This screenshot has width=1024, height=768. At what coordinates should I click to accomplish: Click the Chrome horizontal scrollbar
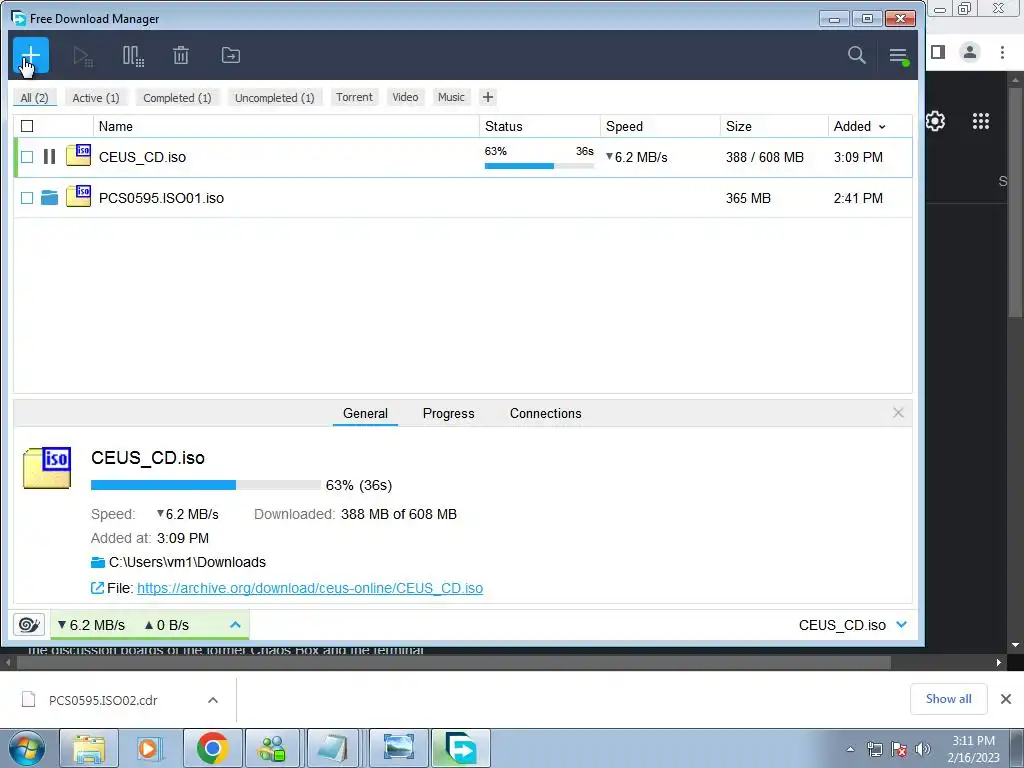tap(454, 662)
